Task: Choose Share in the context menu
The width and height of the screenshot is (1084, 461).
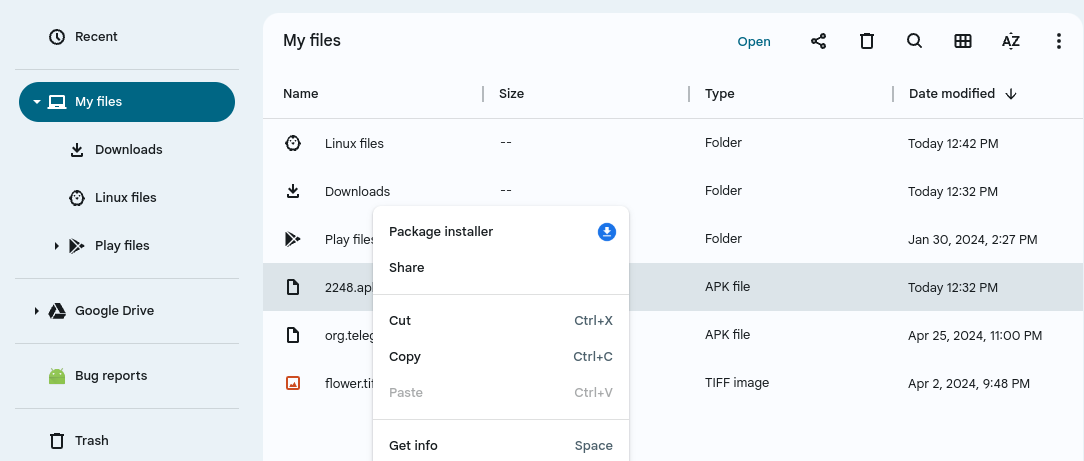Action: point(501,267)
